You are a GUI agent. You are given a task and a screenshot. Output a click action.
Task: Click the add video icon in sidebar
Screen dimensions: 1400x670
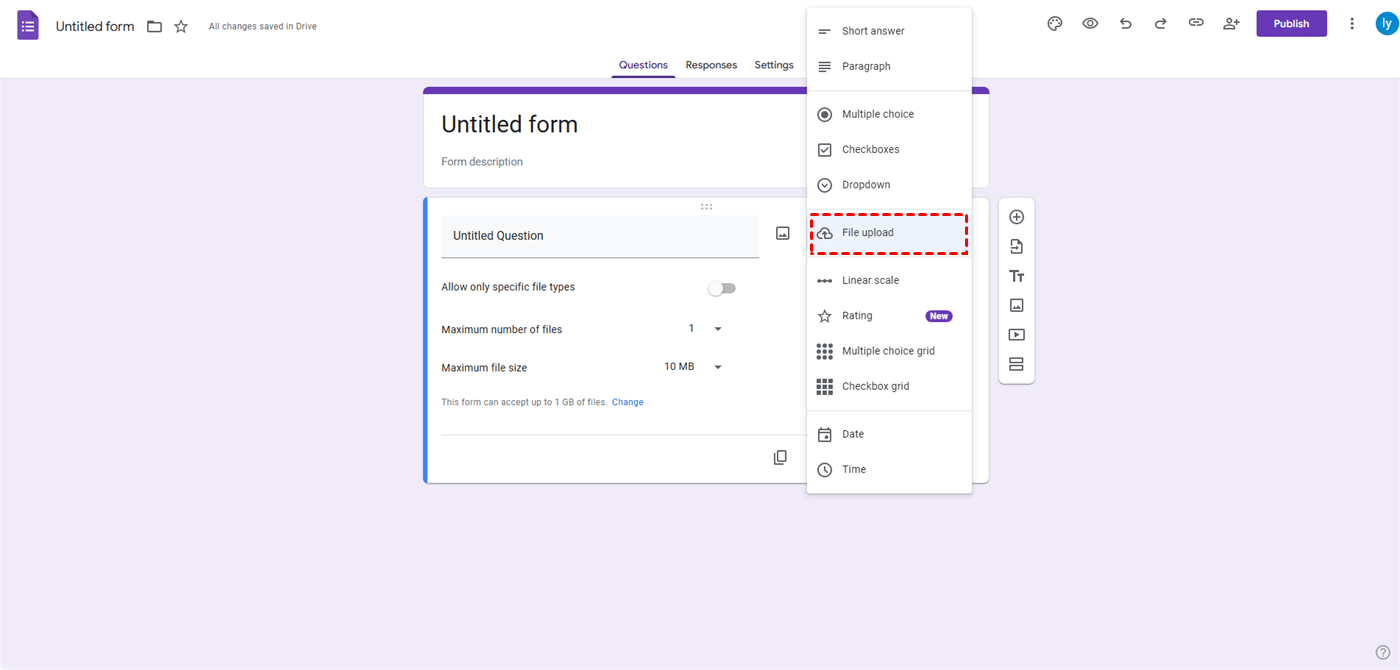click(1016, 335)
